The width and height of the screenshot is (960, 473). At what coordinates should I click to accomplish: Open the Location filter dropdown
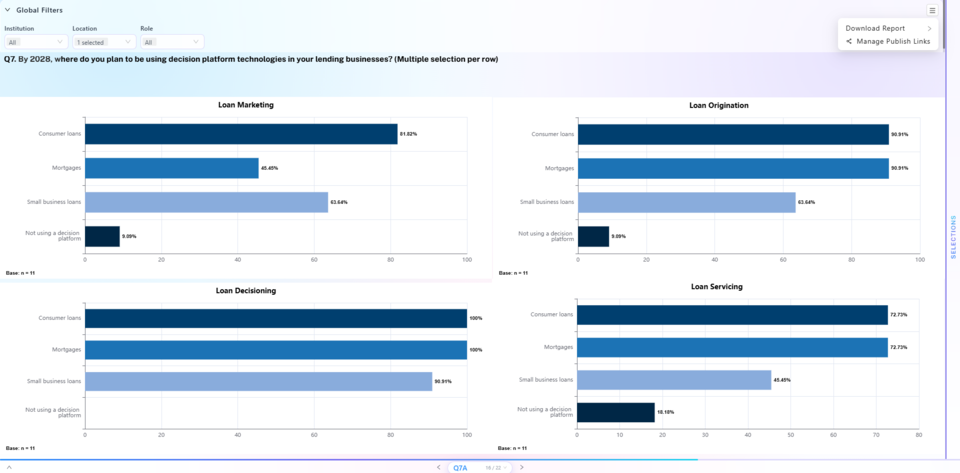(104, 42)
